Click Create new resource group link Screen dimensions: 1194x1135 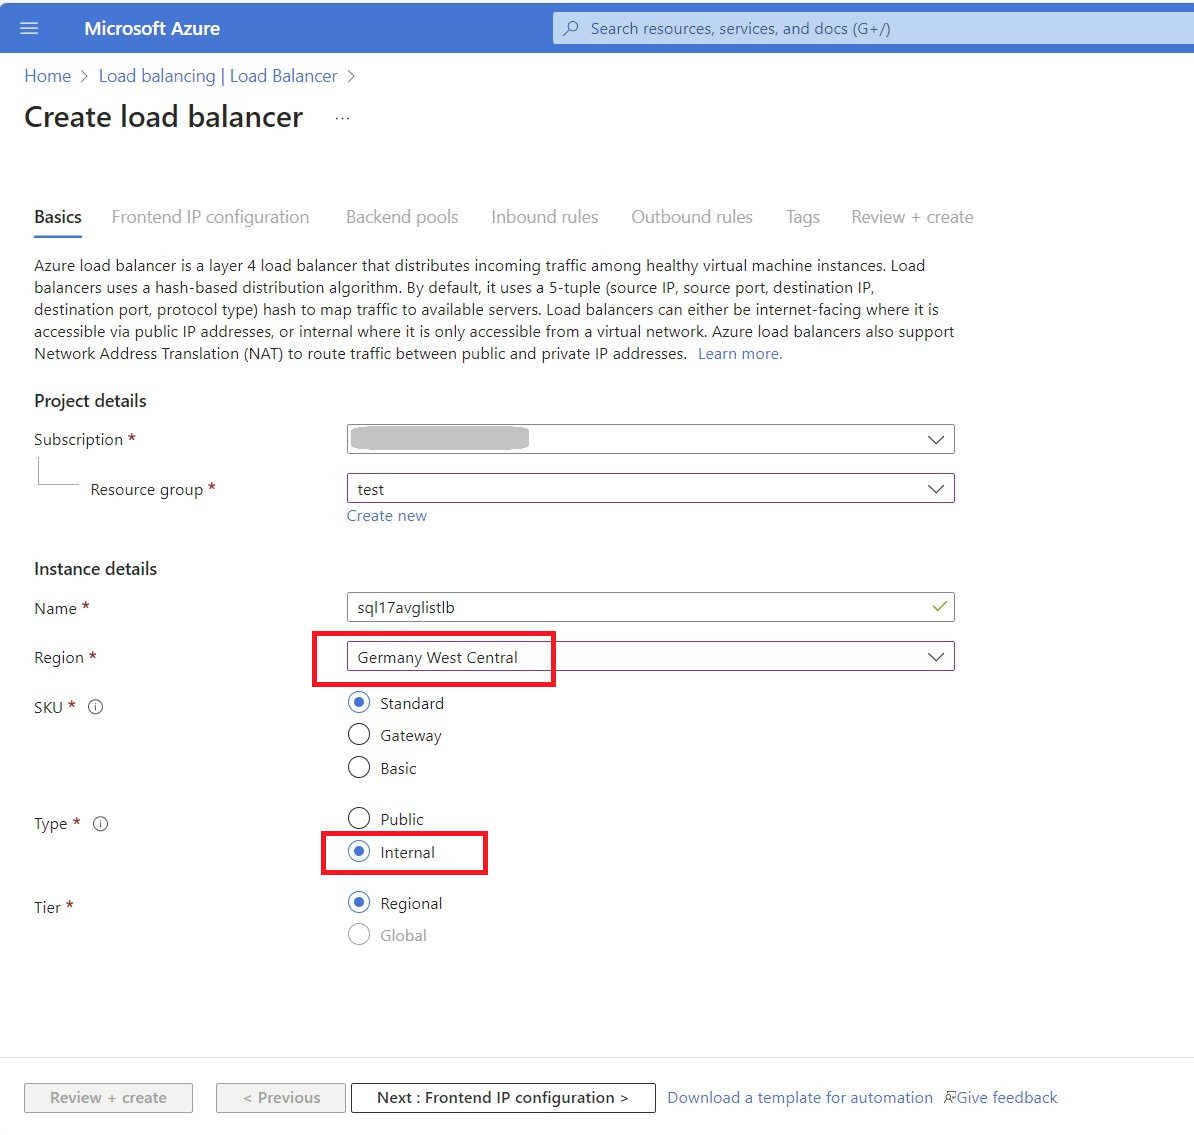pyautogui.click(x=387, y=516)
